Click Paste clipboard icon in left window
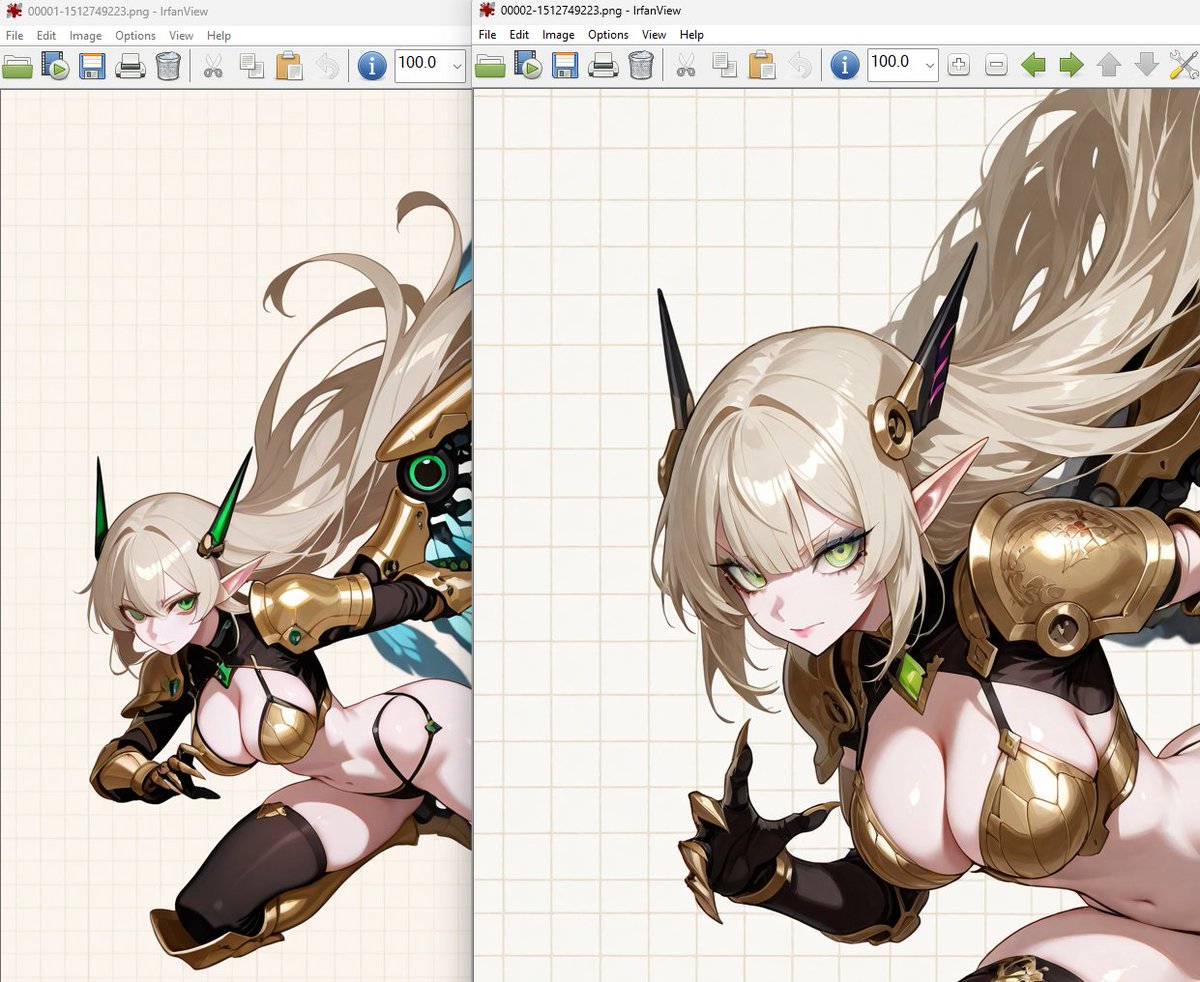Screen dimensions: 1200x982 coord(289,67)
